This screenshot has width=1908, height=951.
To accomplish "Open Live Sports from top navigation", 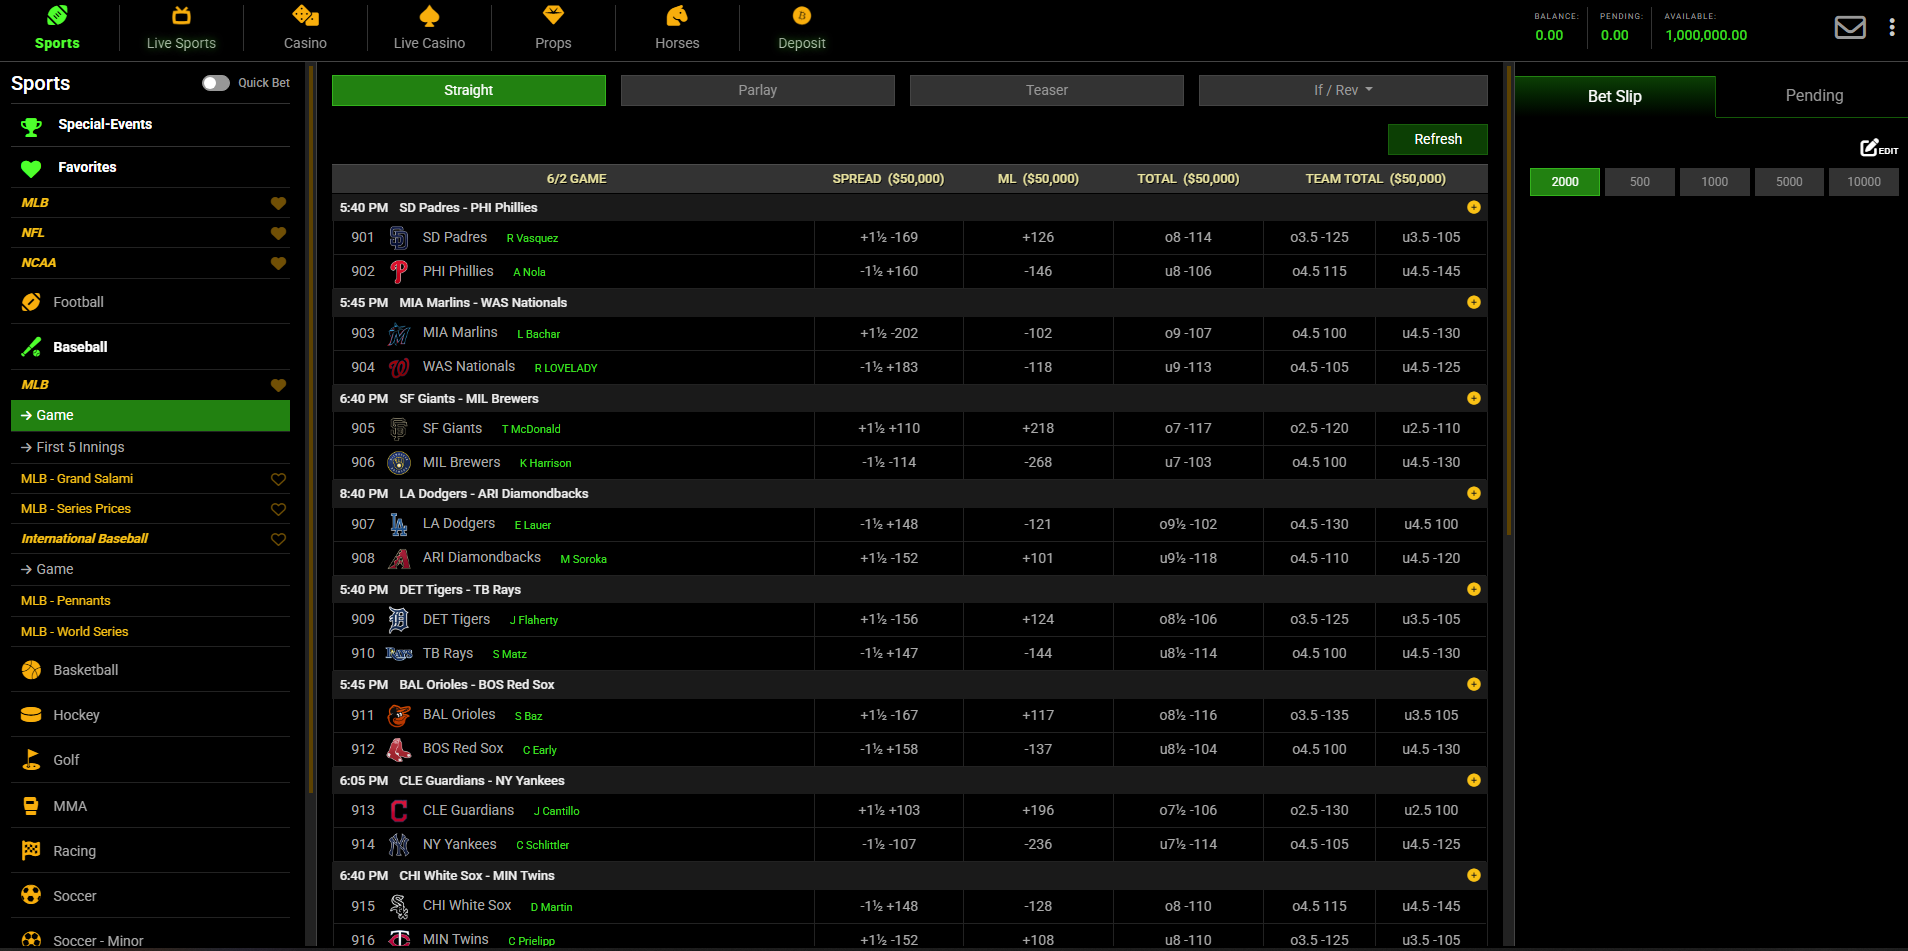I will [x=181, y=28].
